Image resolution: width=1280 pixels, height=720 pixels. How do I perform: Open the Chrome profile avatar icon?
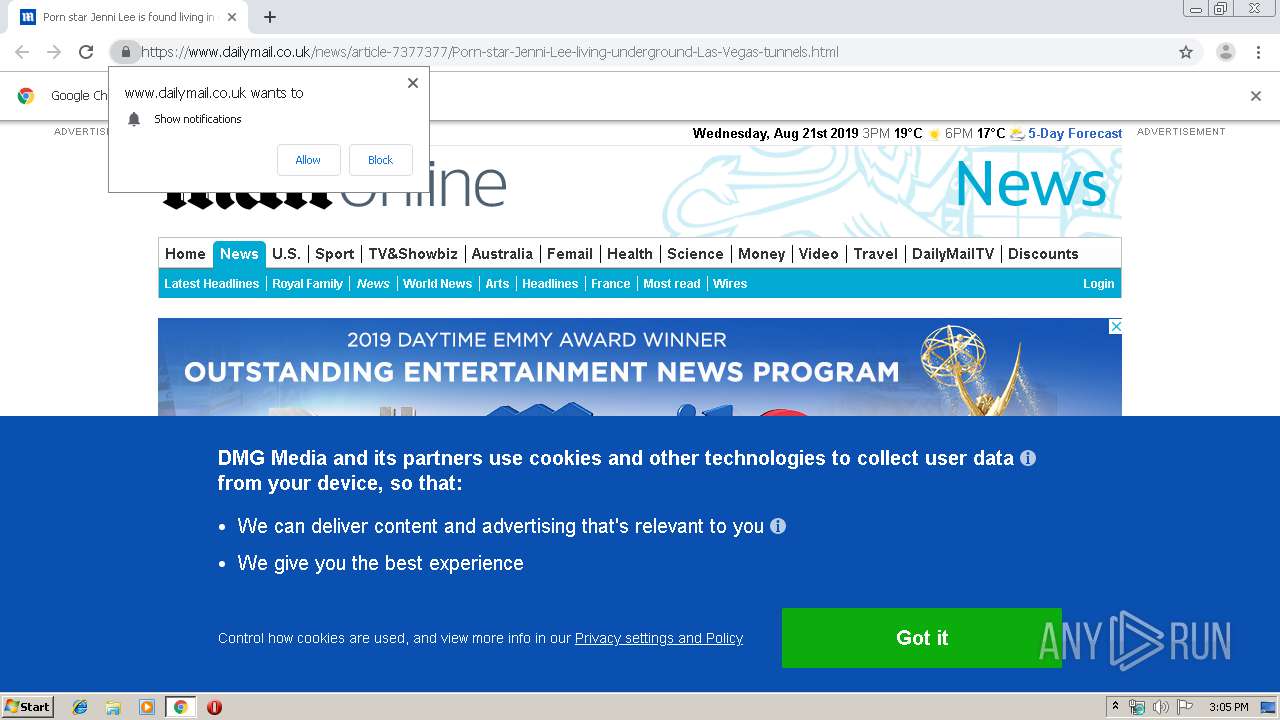pyautogui.click(x=1226, y=52)
